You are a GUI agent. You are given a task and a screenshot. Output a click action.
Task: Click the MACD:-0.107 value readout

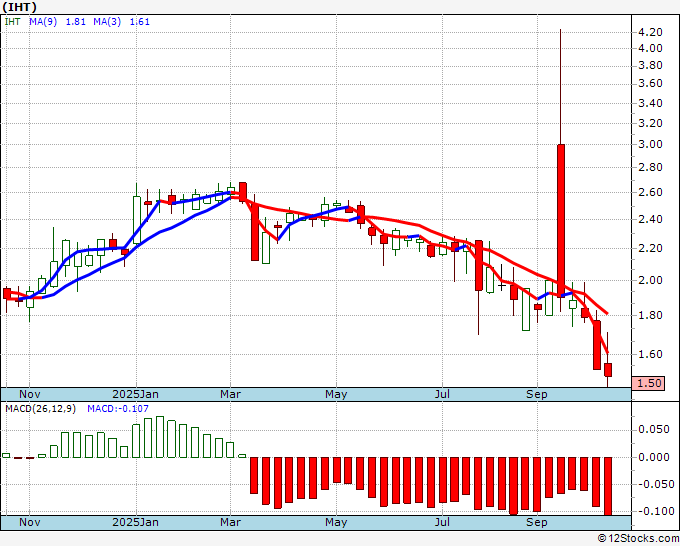click(118, 409)
